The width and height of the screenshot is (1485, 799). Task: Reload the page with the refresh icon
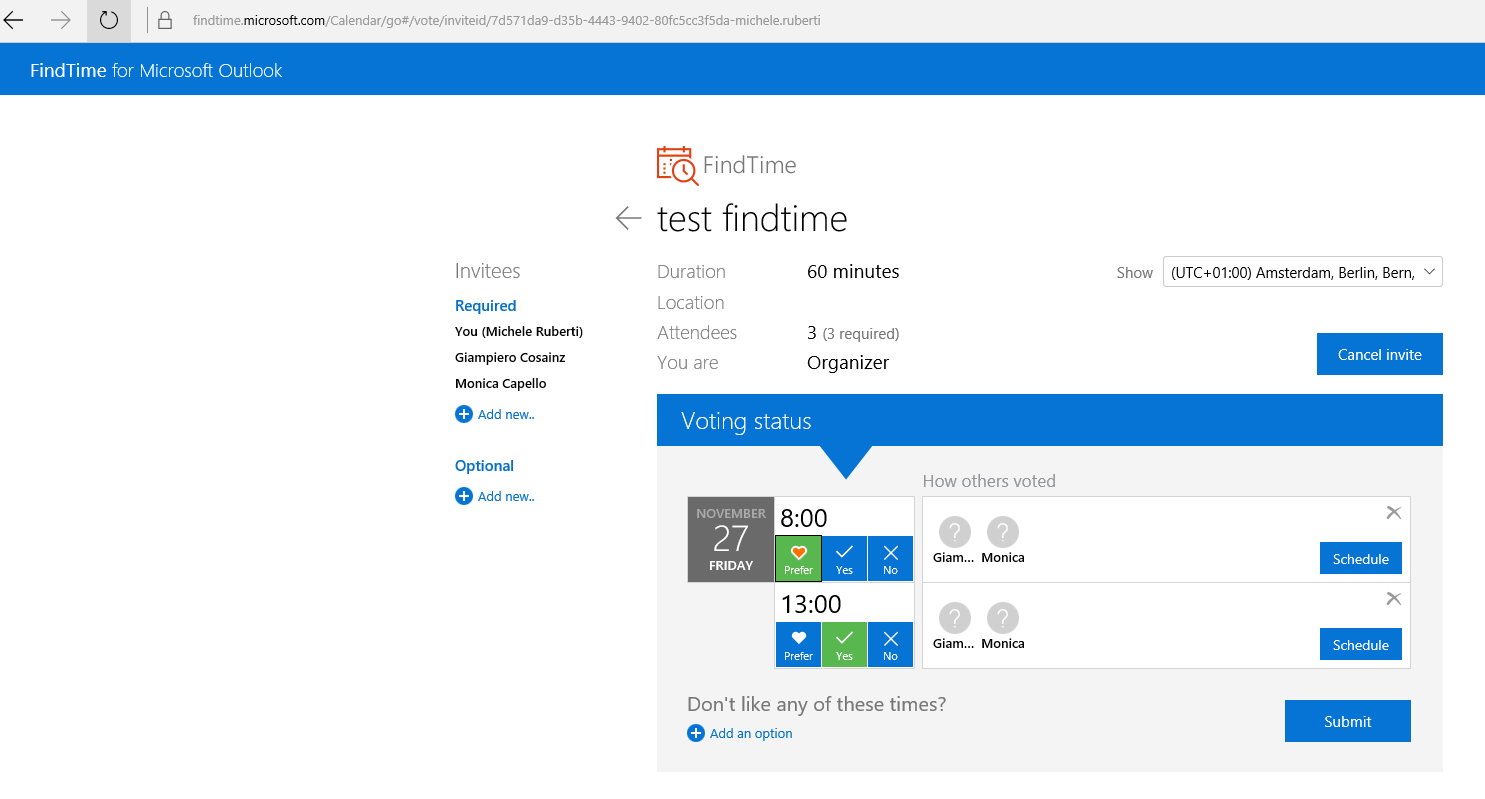click(x=108, y=20)
